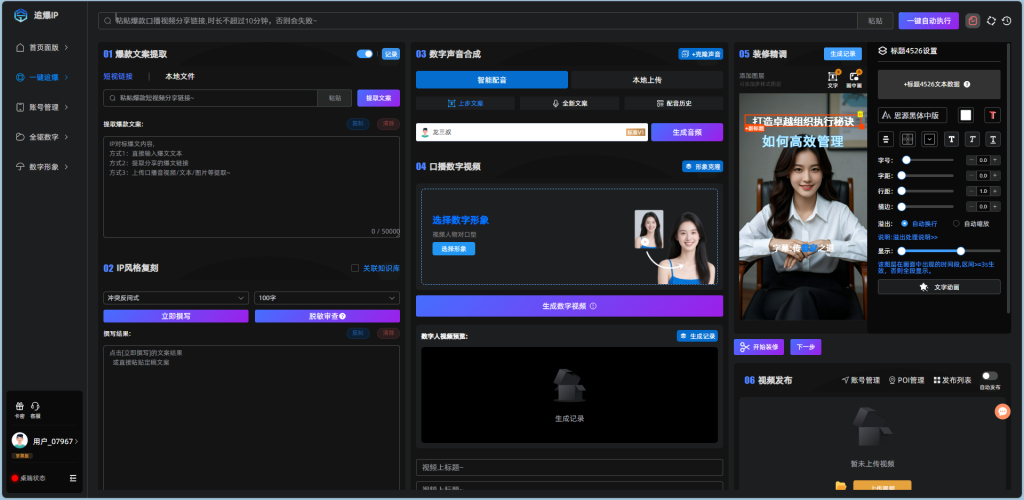Screen dimensions: 1024x500
Task: Click the history clock icon at top right
Action: [1007, 21]
